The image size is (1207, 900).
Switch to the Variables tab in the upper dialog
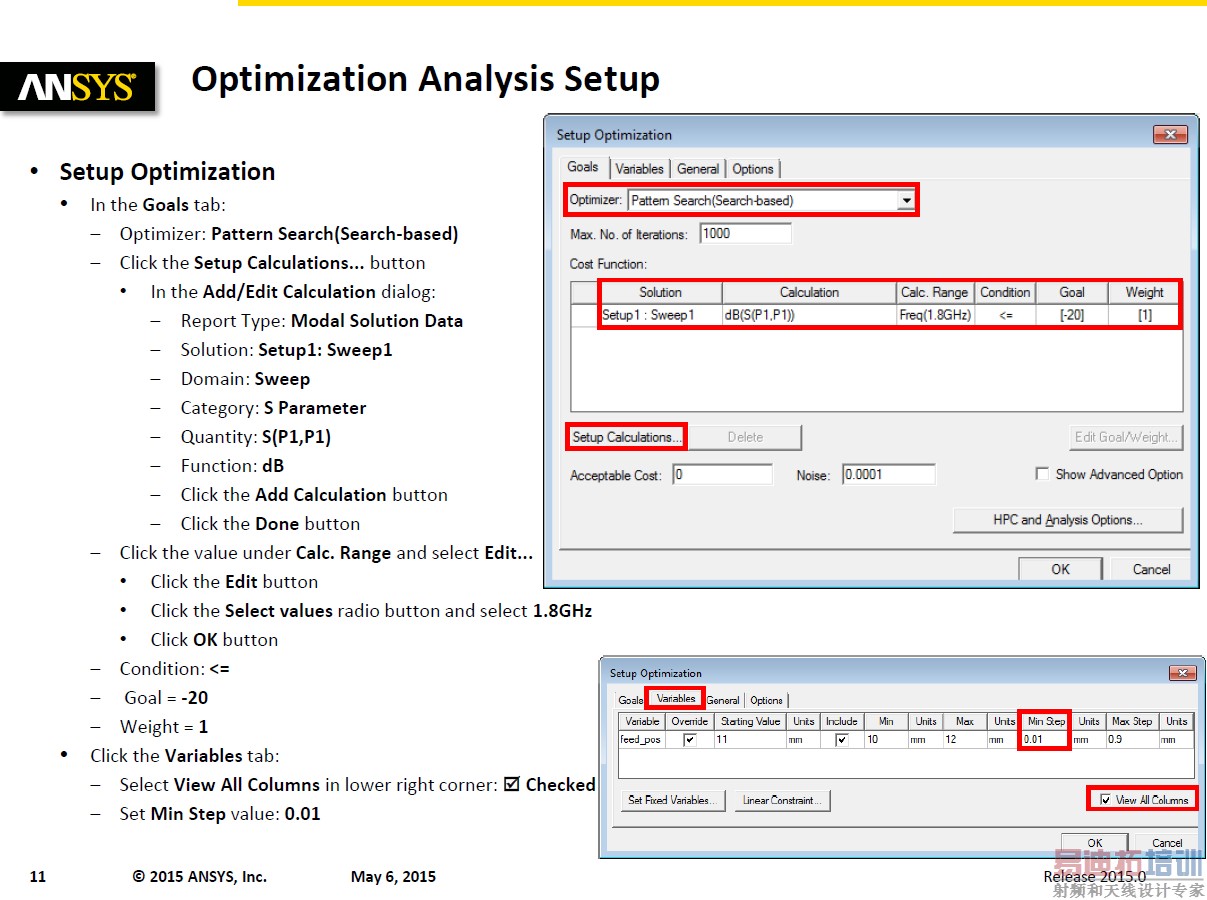[x=639, y=169]
